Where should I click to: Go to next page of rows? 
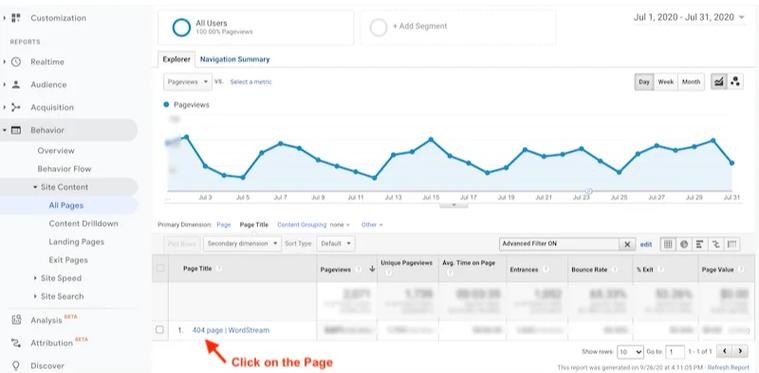point(740,351)
